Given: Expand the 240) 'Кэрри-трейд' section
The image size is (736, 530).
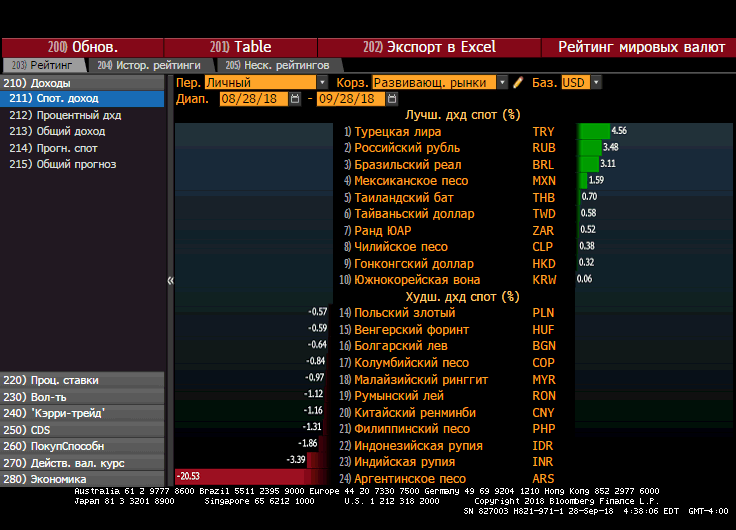Looking at the screenshot, I should [83, 413].
